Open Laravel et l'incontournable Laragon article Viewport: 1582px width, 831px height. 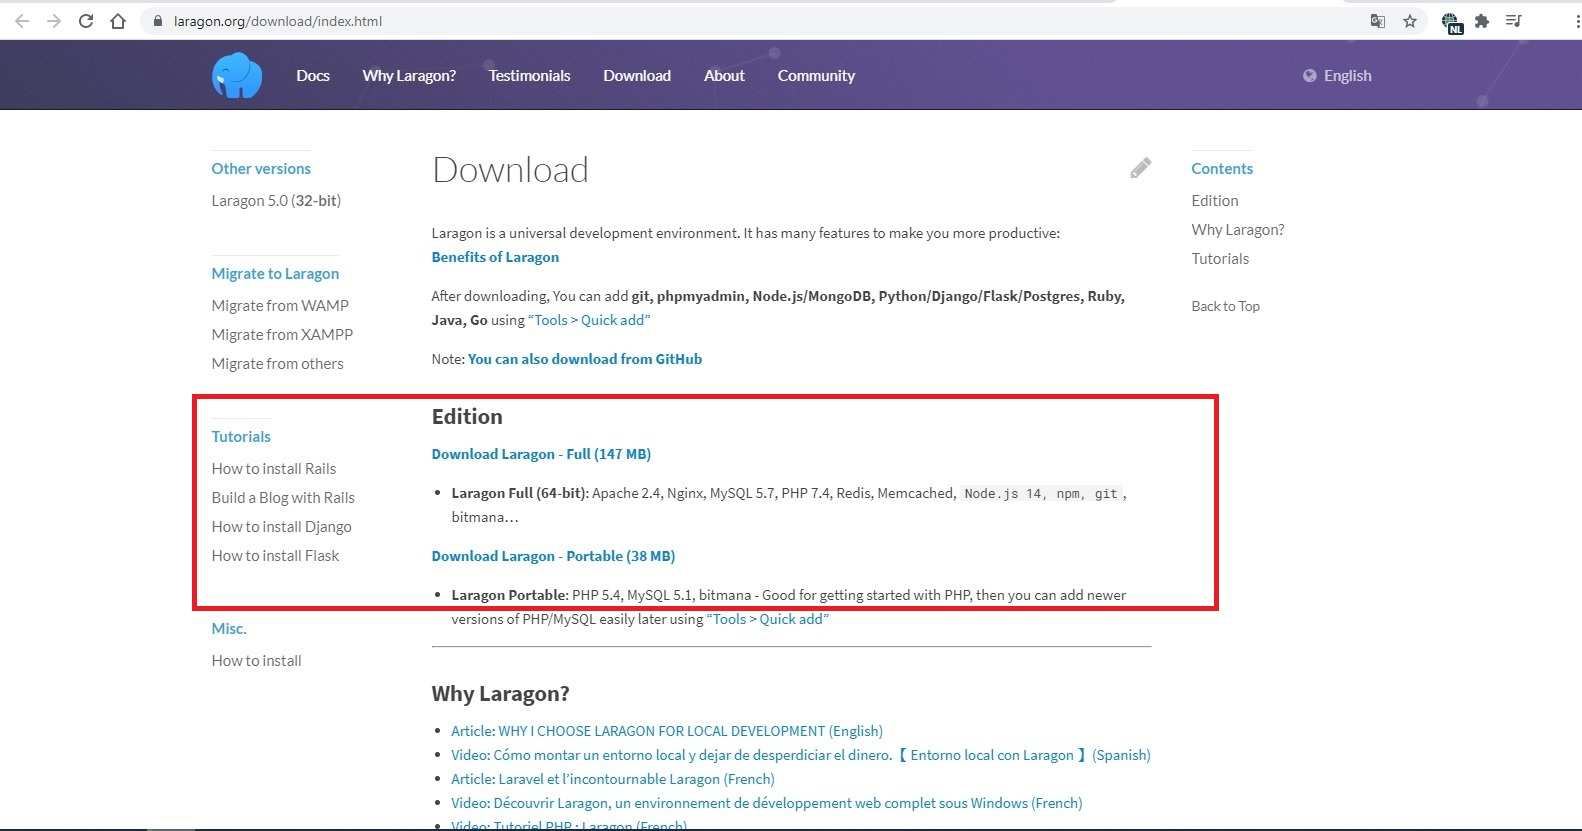613,779
